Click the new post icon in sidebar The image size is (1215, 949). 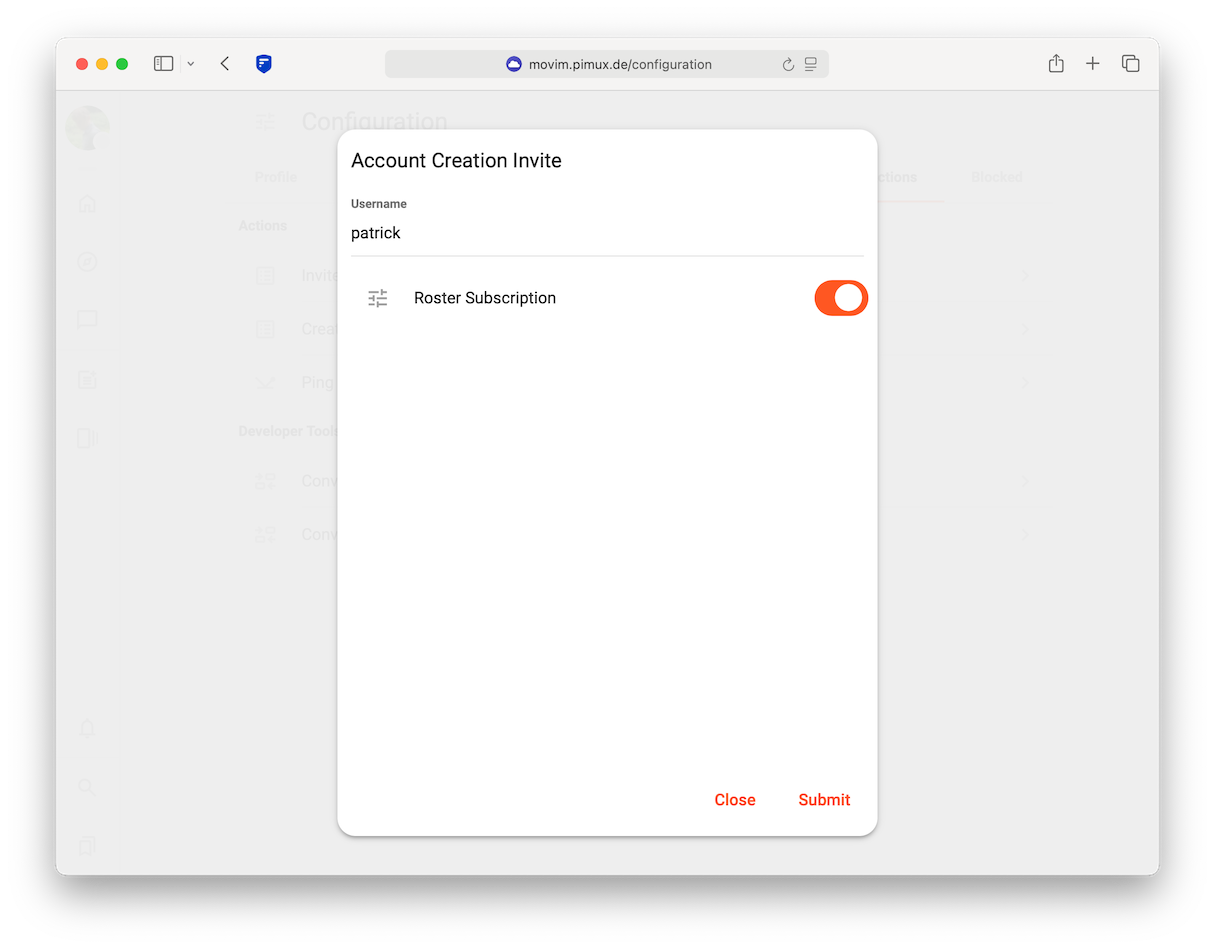coord(87,380)
